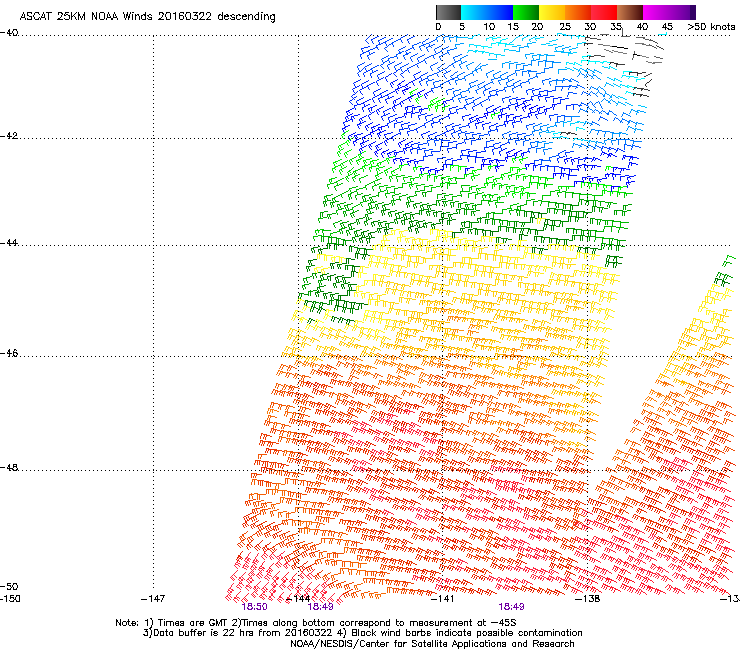
Task: Select the '10' label under the color bar
Action: (x=489, y=26)
